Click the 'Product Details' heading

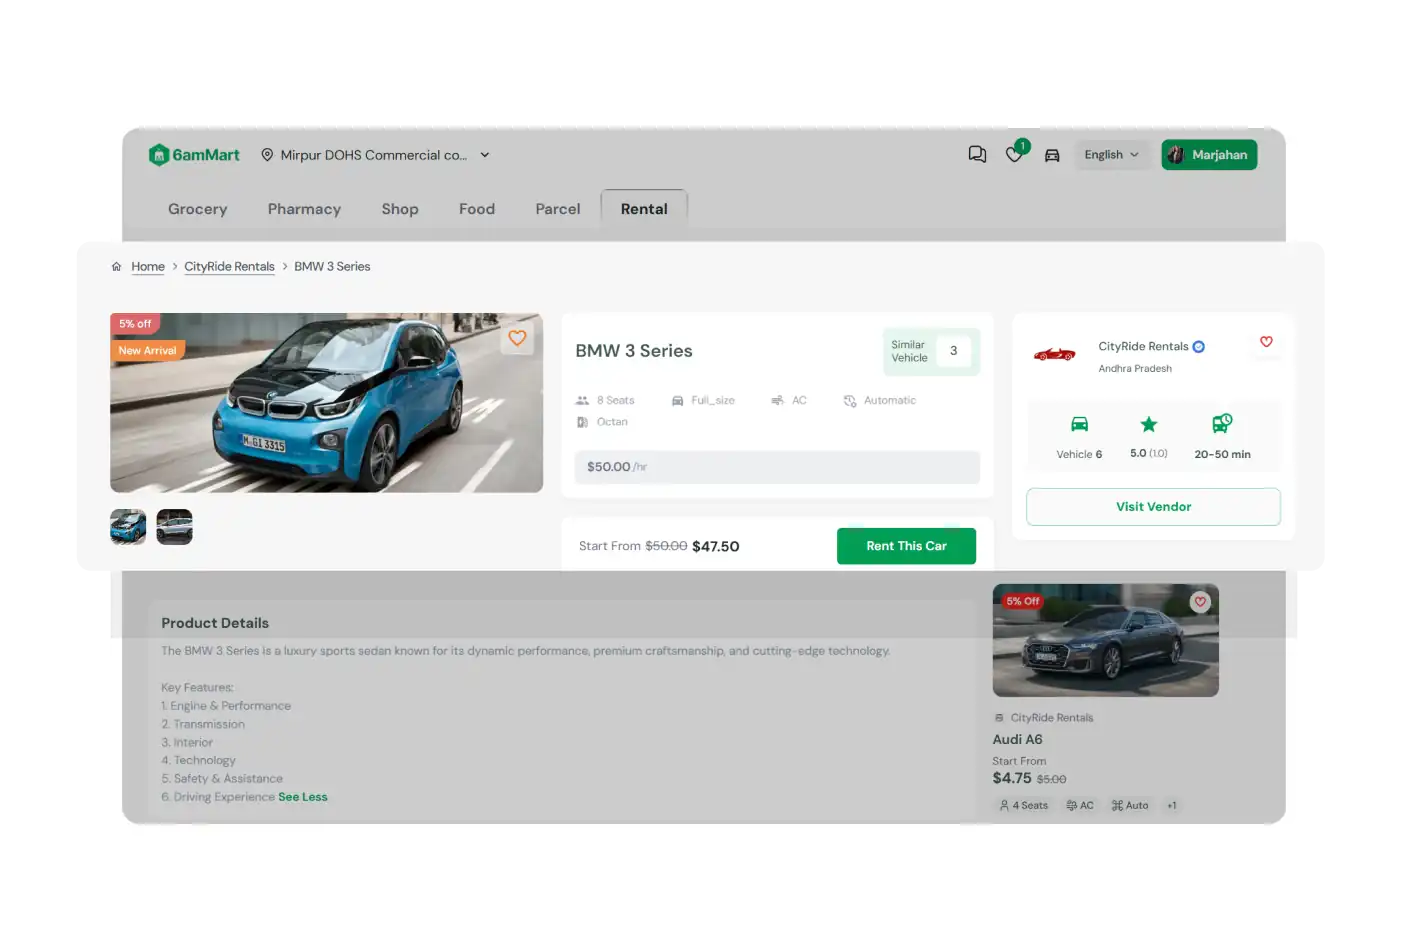tap(215, 623)
